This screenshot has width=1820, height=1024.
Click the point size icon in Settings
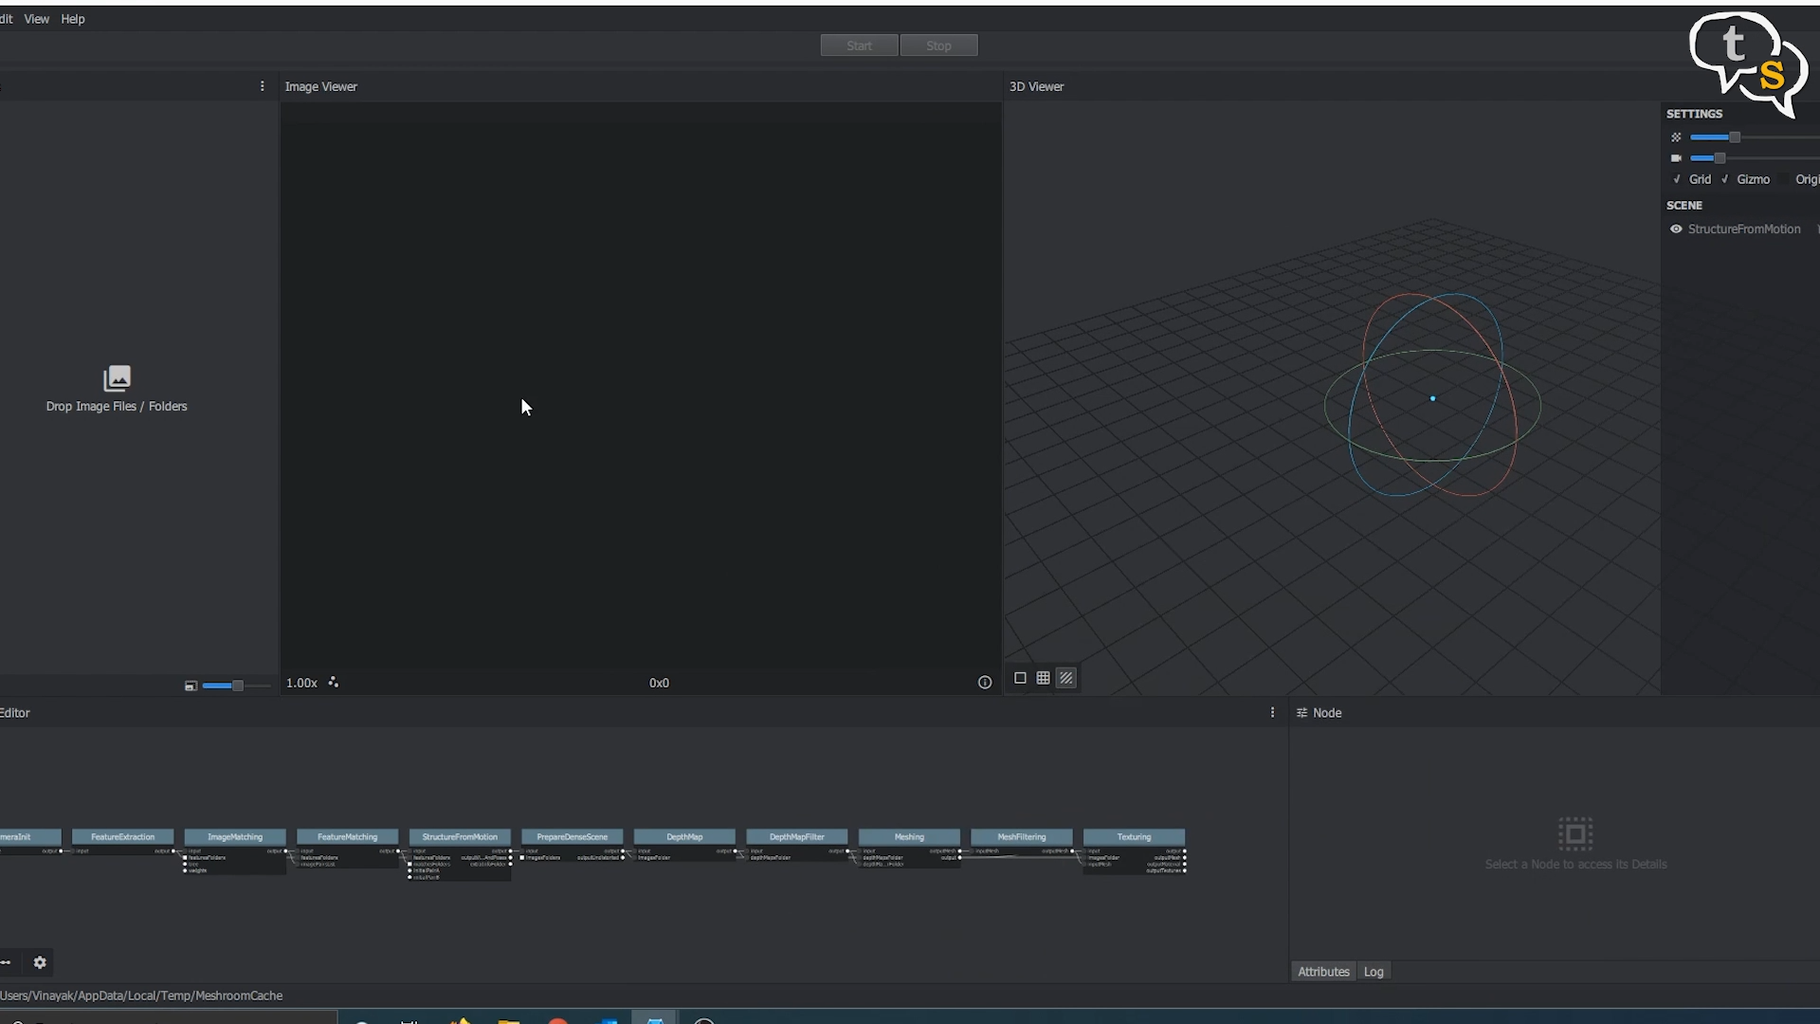(x=1676, y=137)
